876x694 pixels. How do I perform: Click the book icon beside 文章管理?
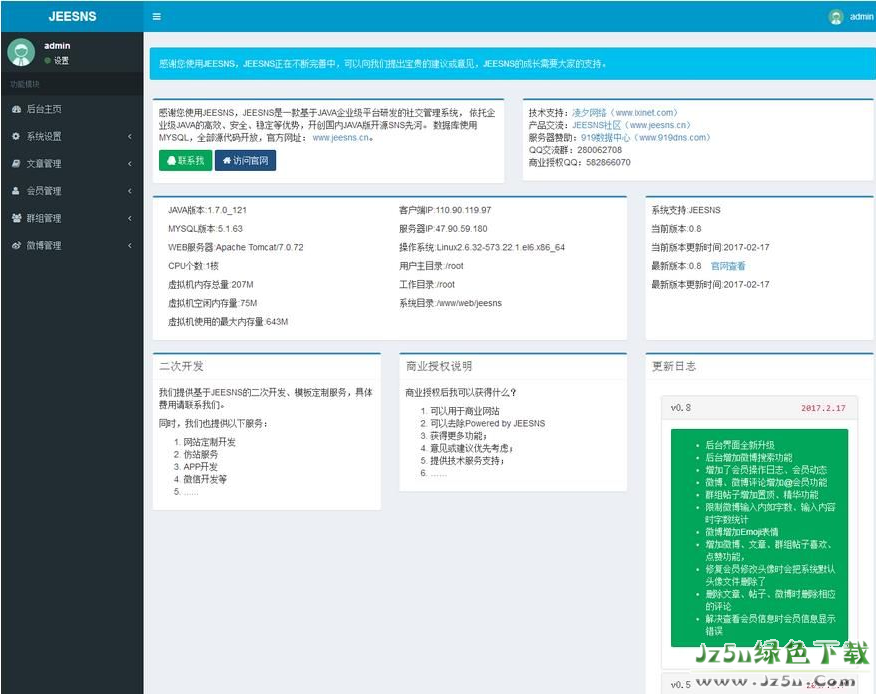16,164
